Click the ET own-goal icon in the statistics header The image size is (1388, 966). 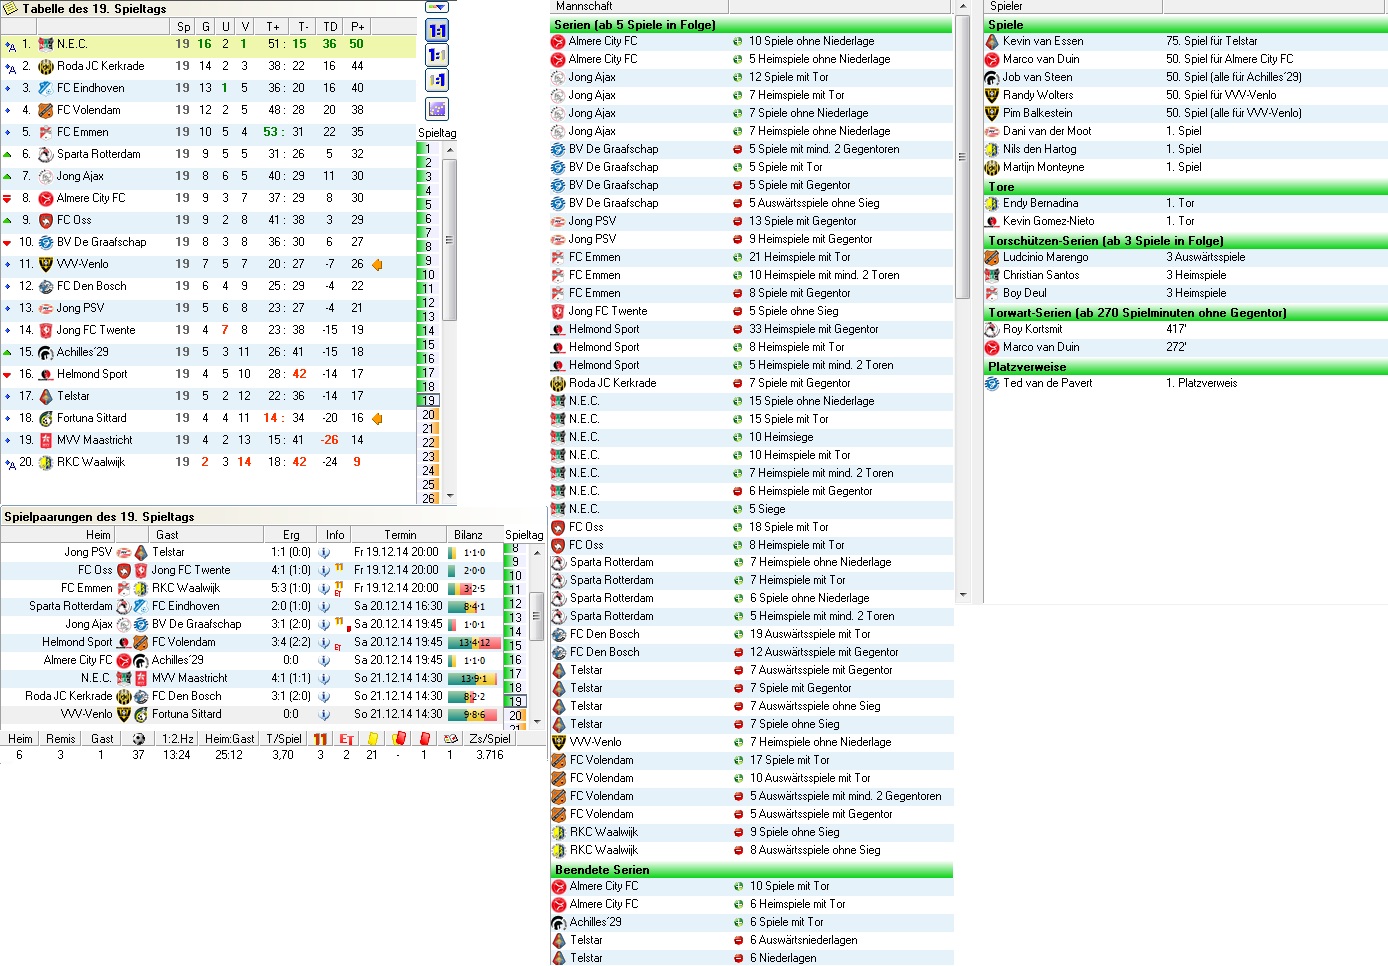[346, 739]
